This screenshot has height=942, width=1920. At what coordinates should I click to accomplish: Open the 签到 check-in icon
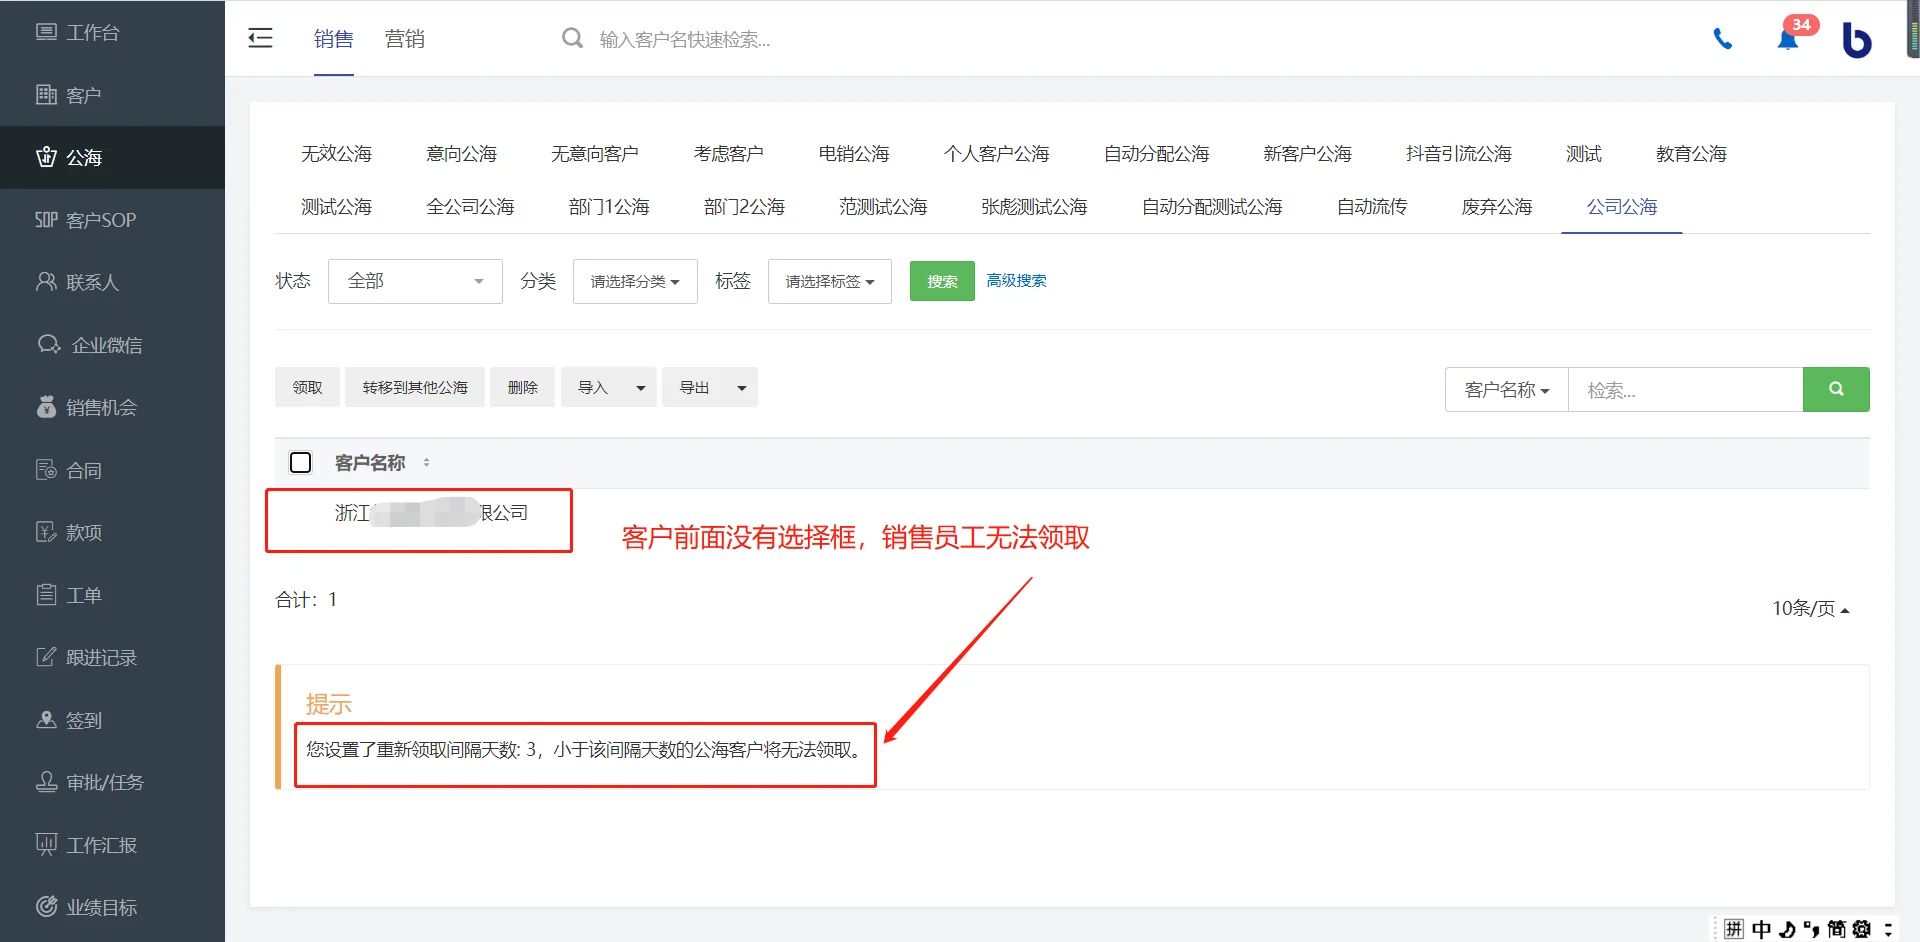tap(46, 720)
